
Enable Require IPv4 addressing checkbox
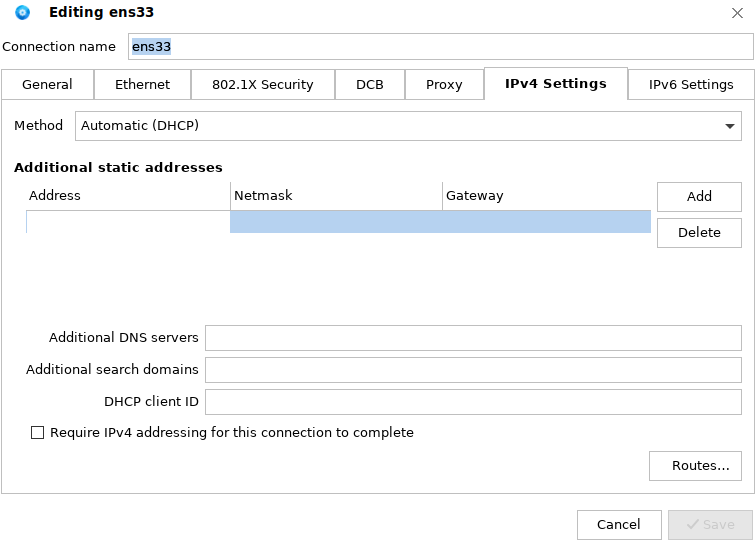click(38, 433)
